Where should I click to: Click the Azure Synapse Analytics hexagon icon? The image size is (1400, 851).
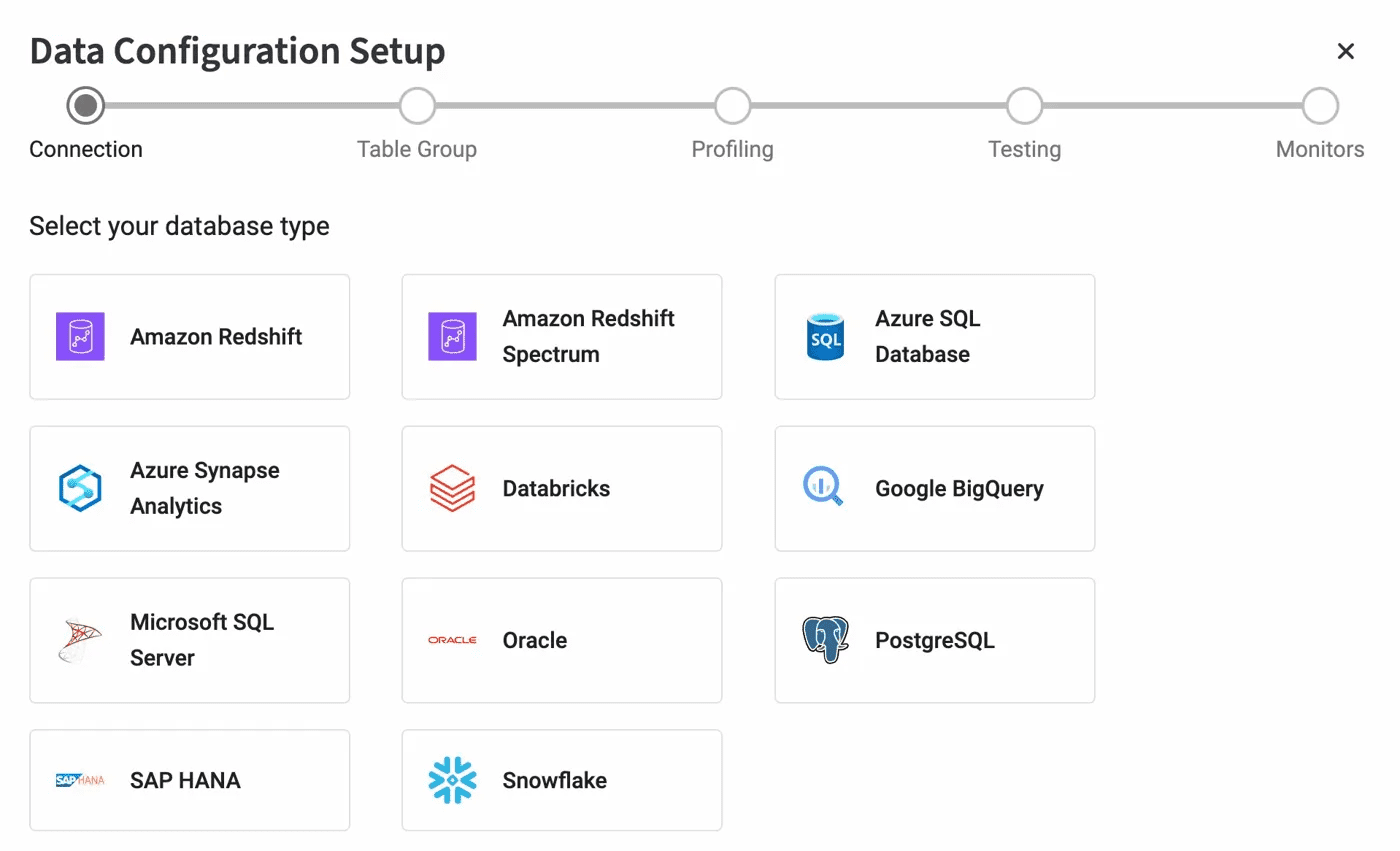click(x=80, y=489)
